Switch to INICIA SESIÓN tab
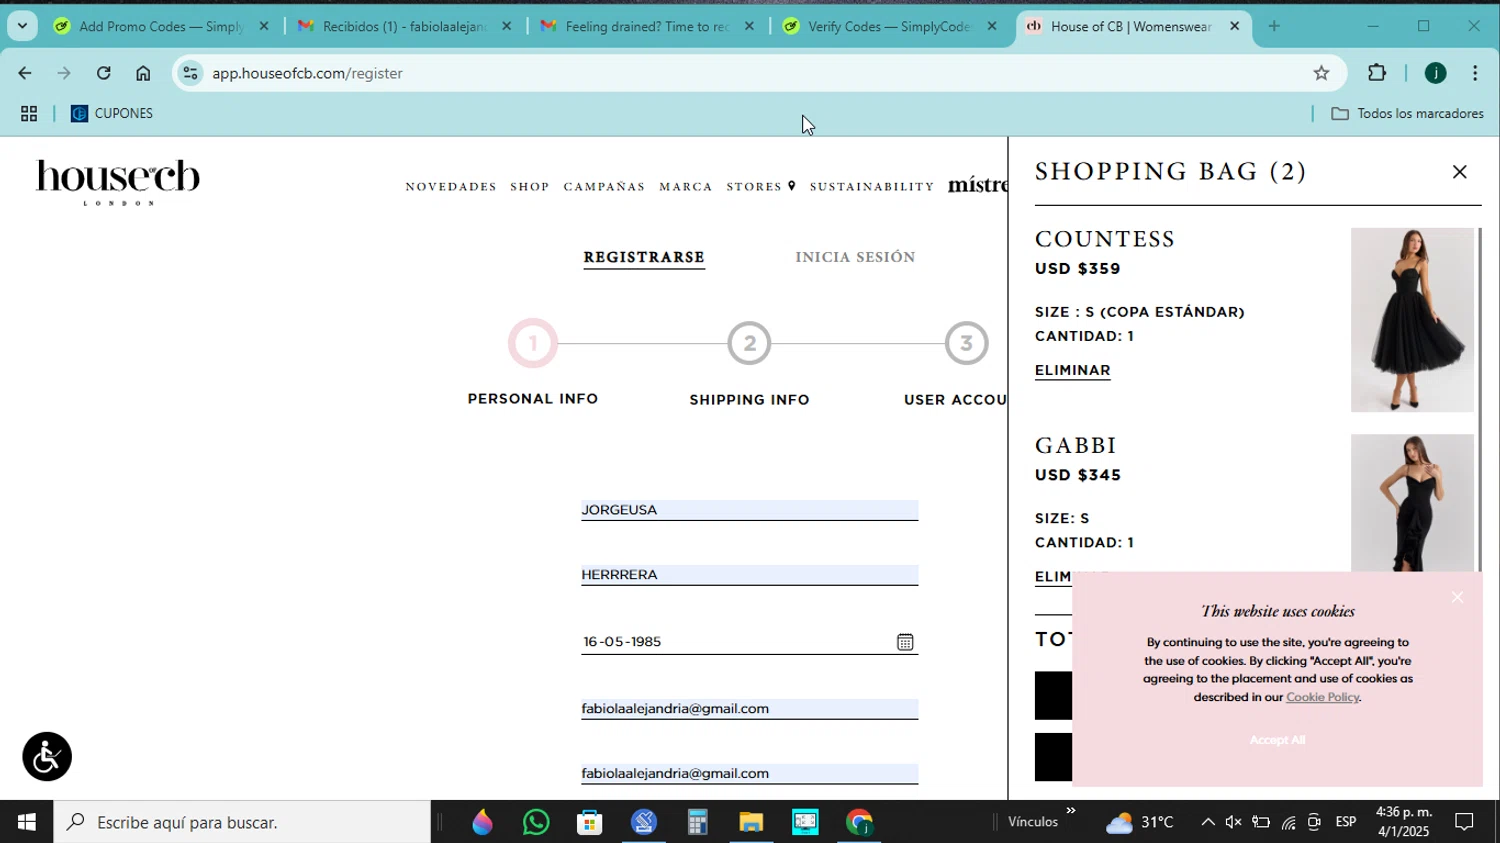 point(855,257)
